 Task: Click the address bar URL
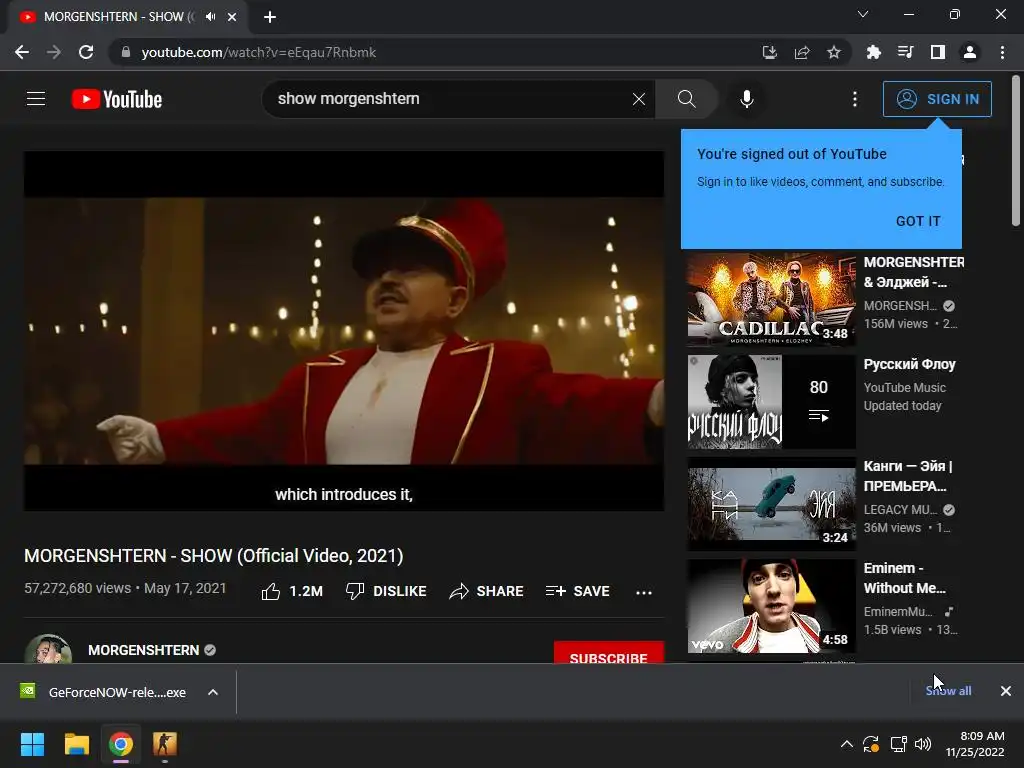tap(259, 52)
